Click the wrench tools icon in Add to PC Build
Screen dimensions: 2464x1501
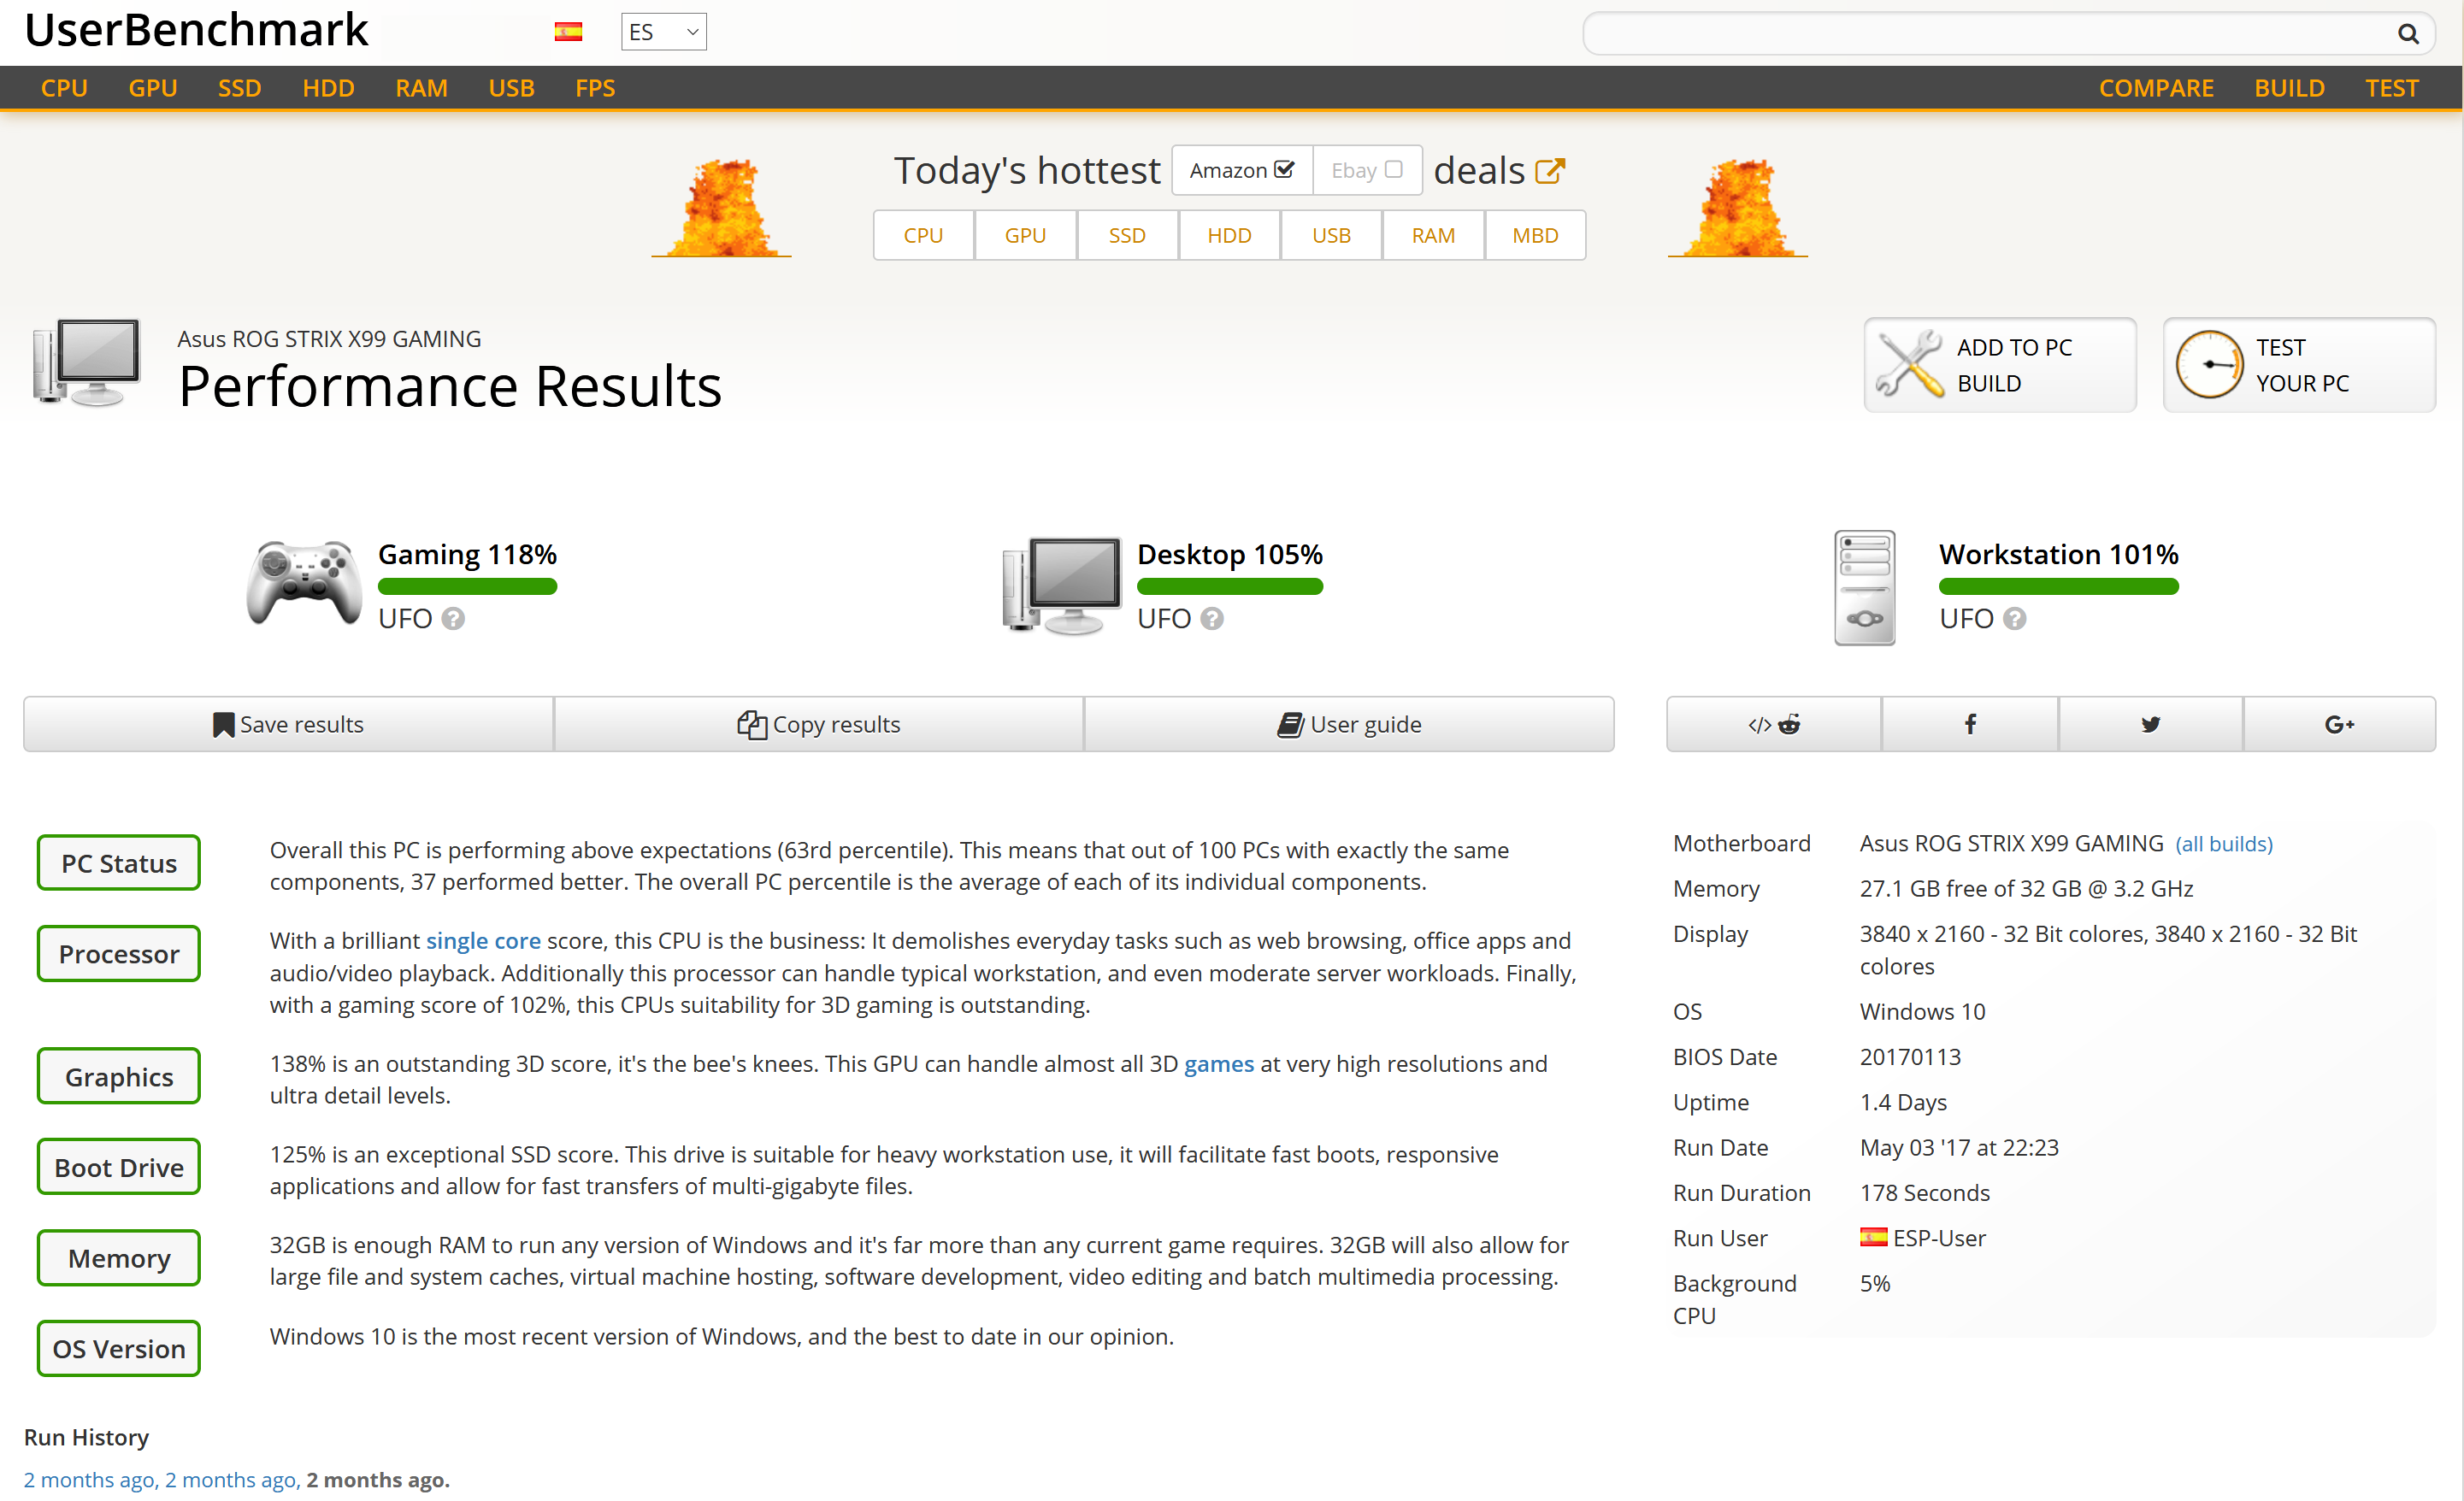(x=1909, y=364)
